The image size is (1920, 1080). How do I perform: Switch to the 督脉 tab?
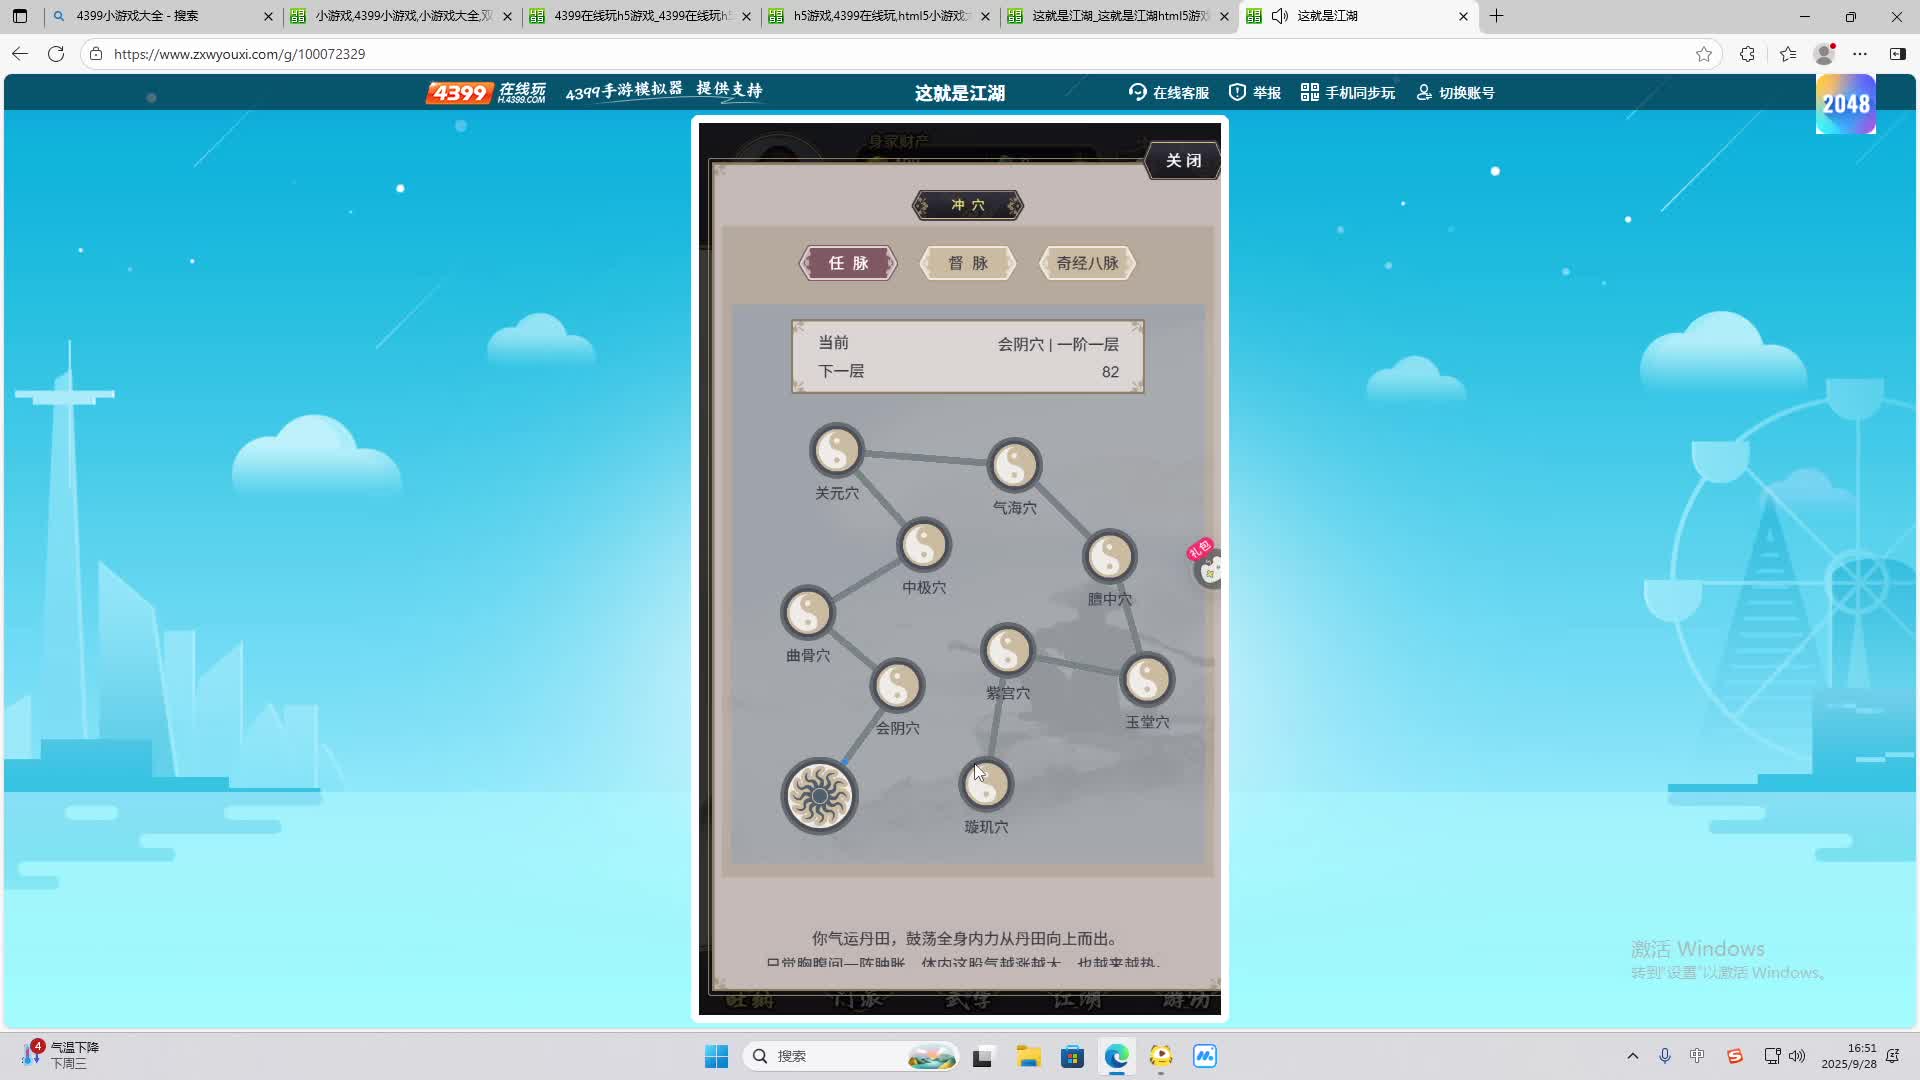click(967, 263)
